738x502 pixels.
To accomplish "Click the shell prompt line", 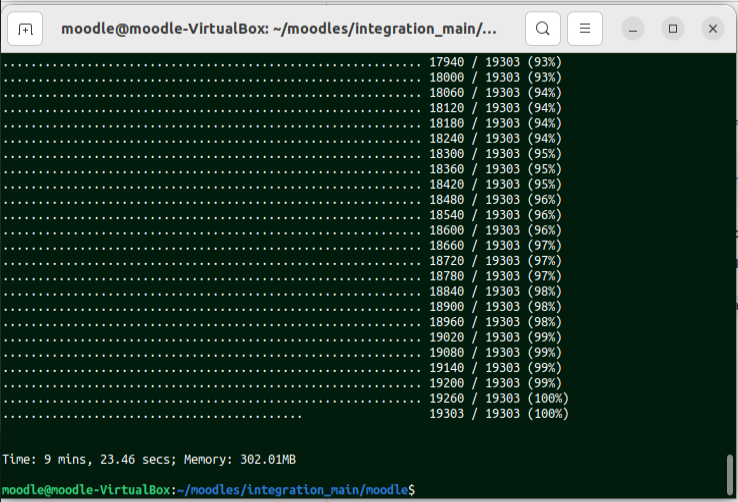I will [209, 490].
